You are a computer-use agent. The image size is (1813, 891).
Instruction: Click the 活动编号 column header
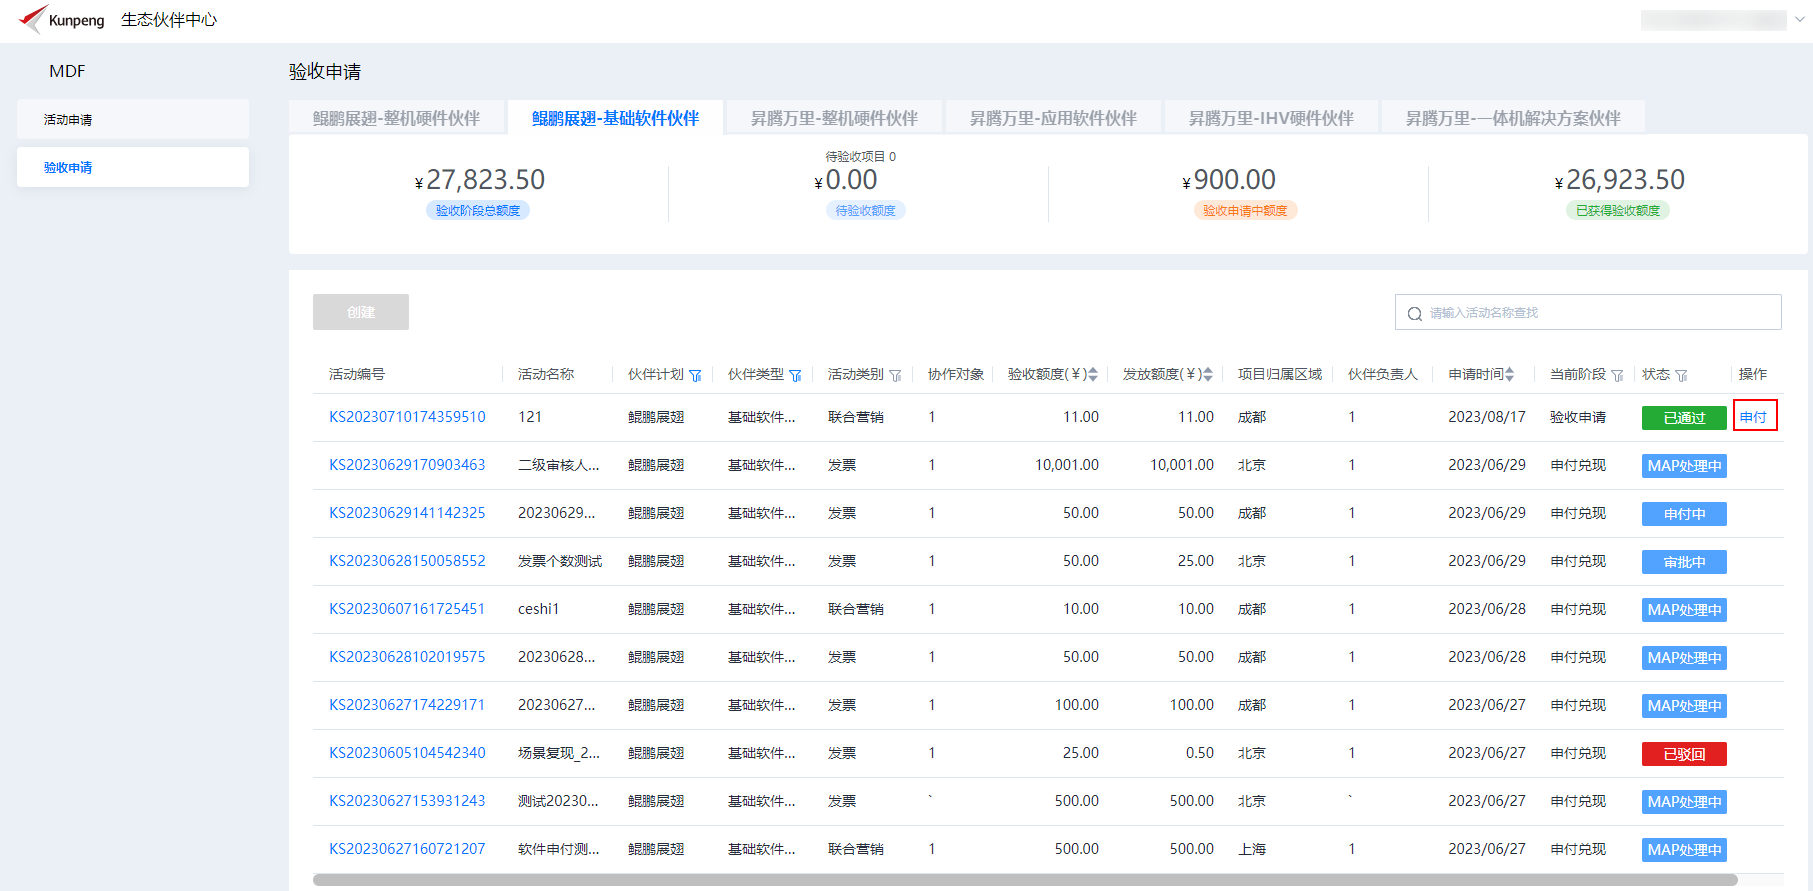[x=357, y=374]
